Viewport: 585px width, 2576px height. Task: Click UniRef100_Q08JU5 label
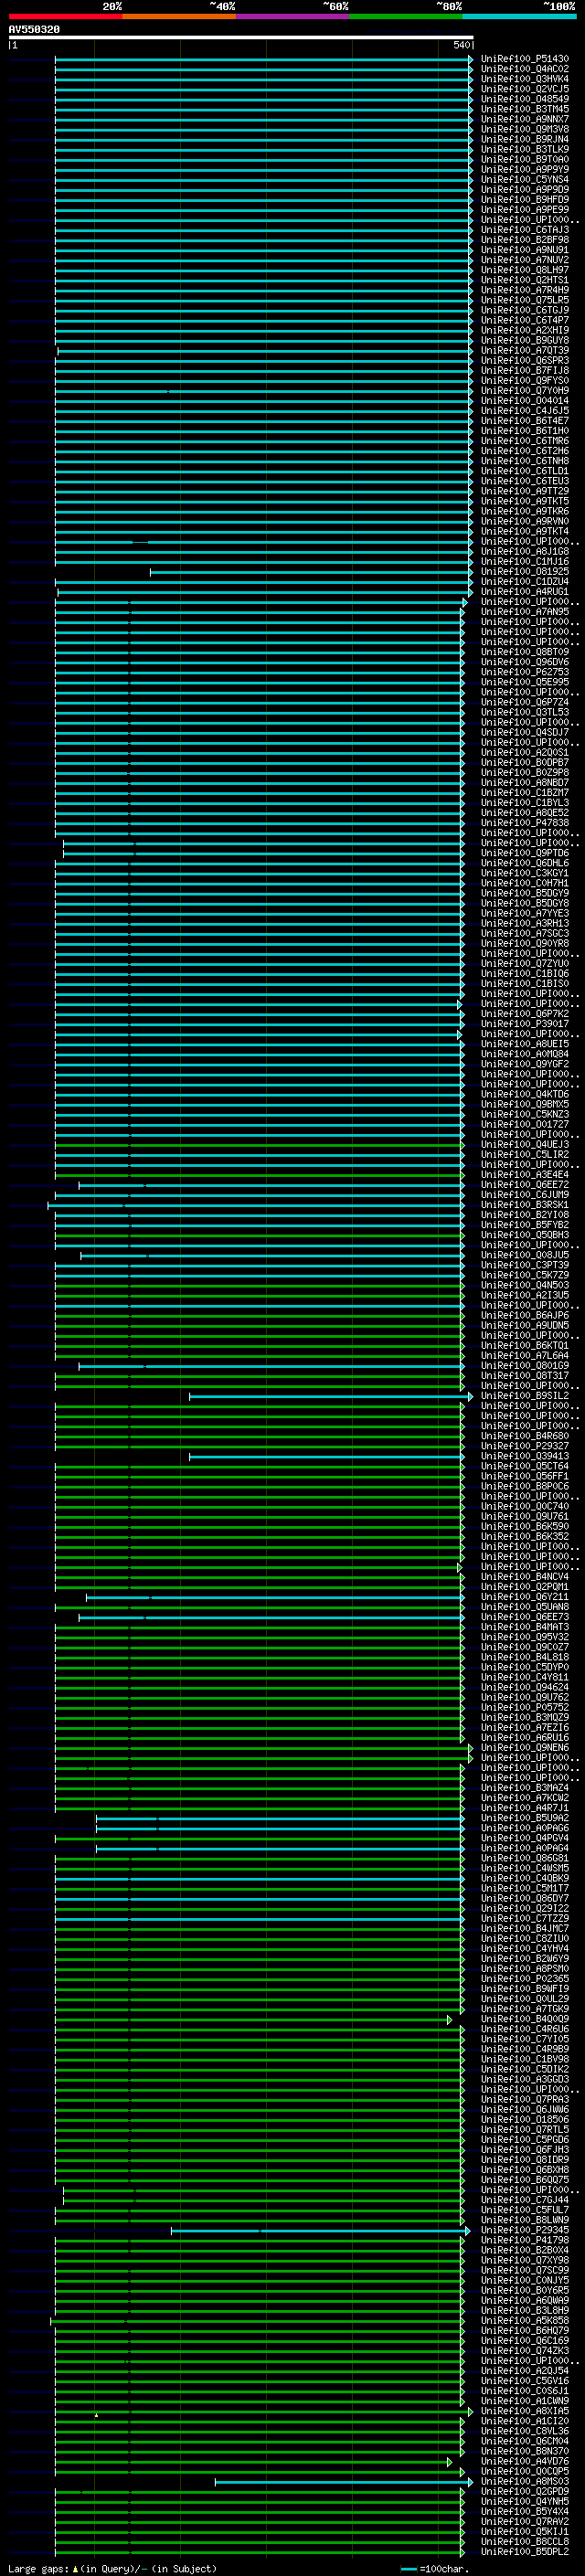[x=525, y=1255]
